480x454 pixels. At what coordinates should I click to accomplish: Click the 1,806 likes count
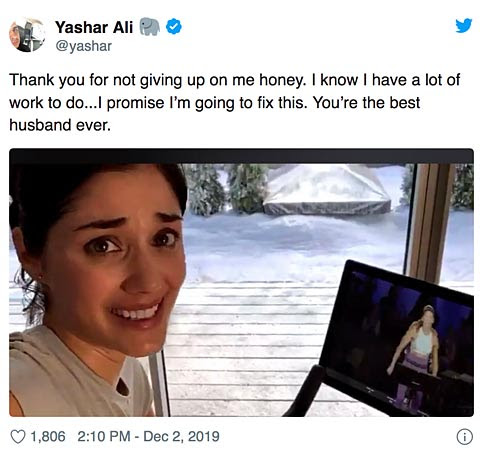(x=48, y=436)
